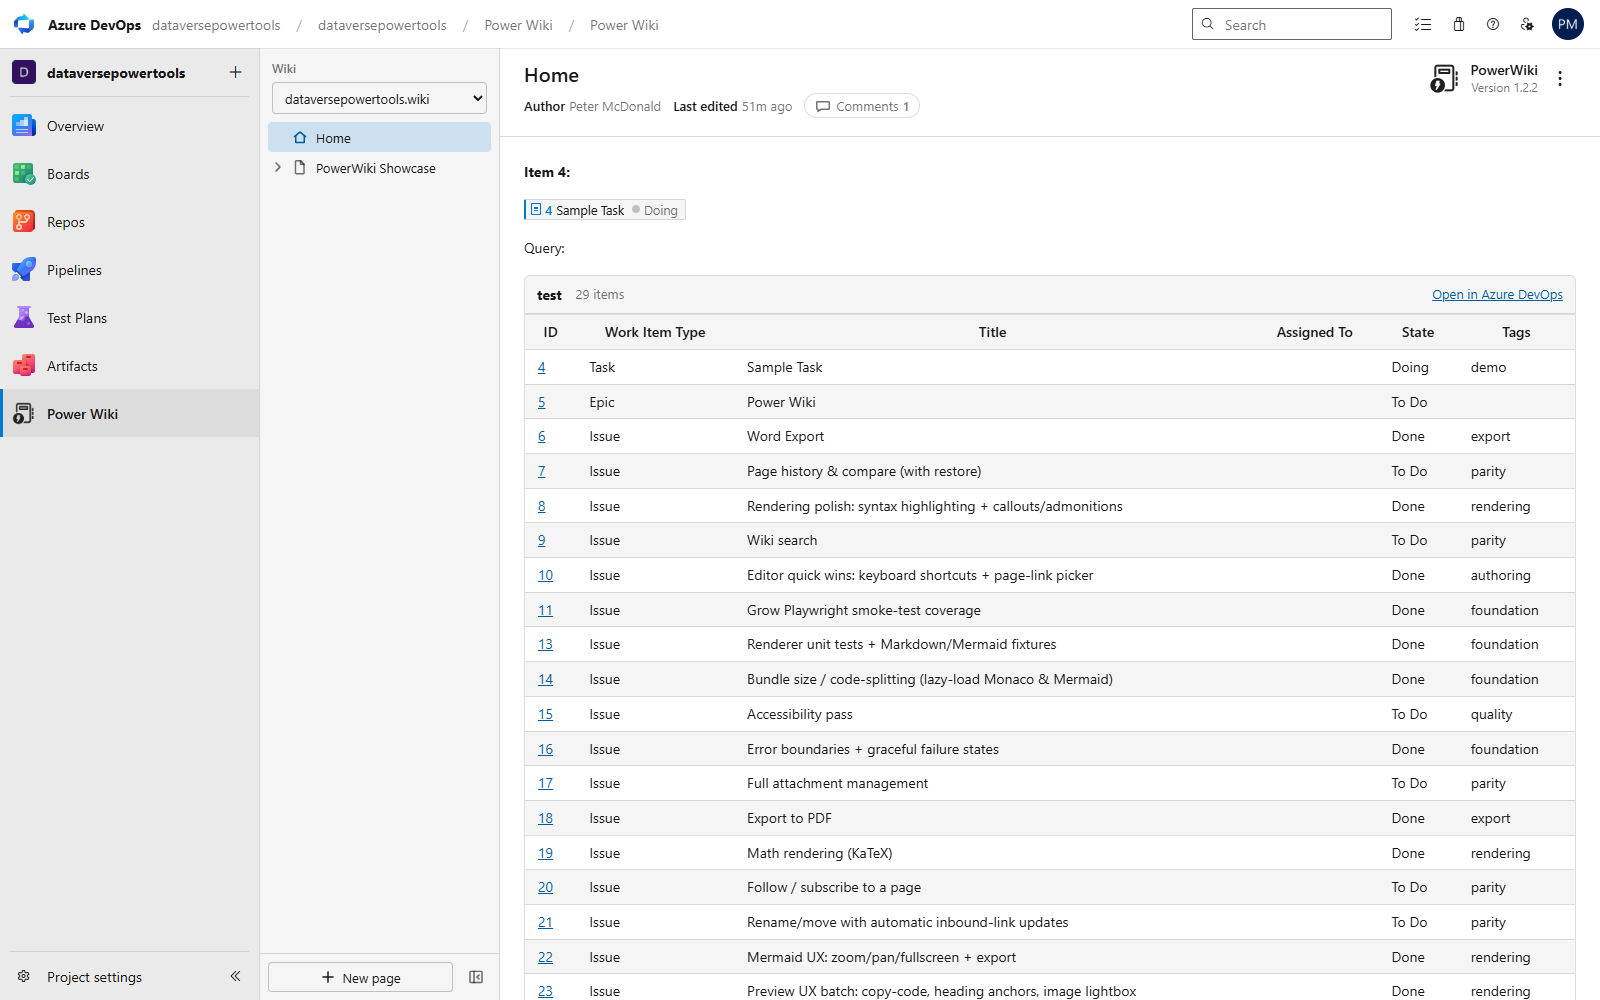Open Test Plans in the sidebar

click(x=130, y=318)
